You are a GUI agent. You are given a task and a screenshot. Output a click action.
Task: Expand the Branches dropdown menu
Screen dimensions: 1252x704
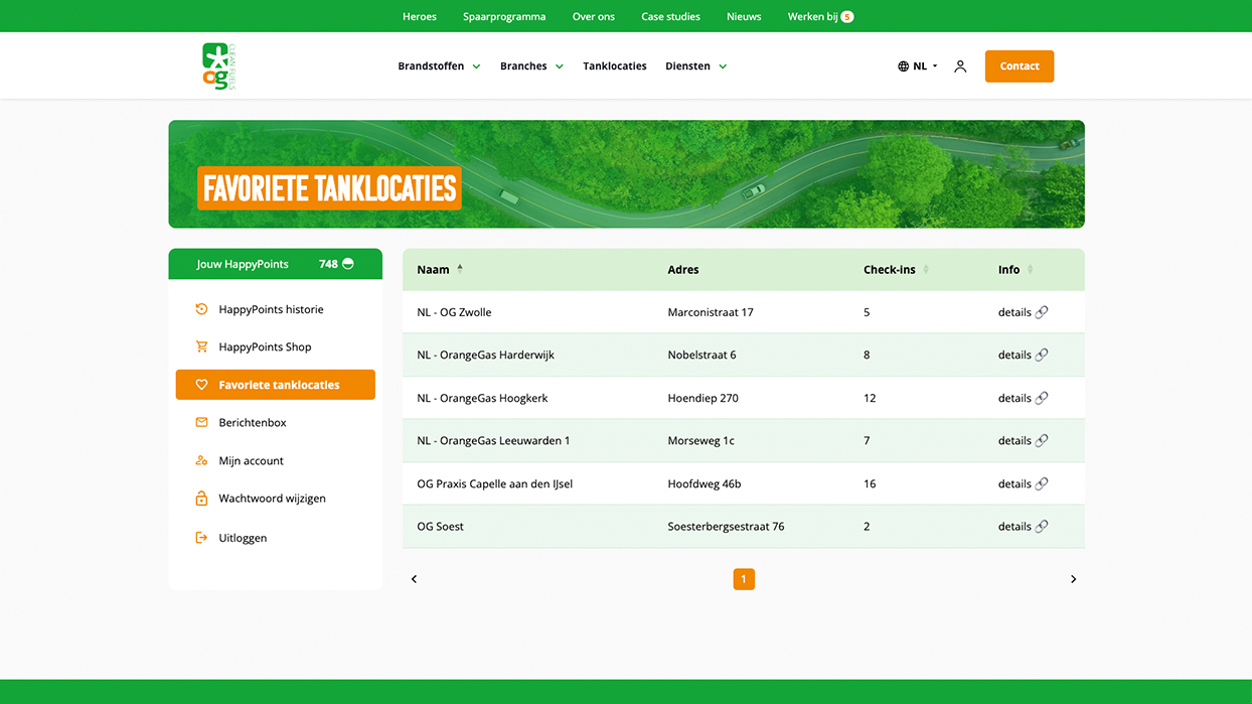[x=532, y=66]
